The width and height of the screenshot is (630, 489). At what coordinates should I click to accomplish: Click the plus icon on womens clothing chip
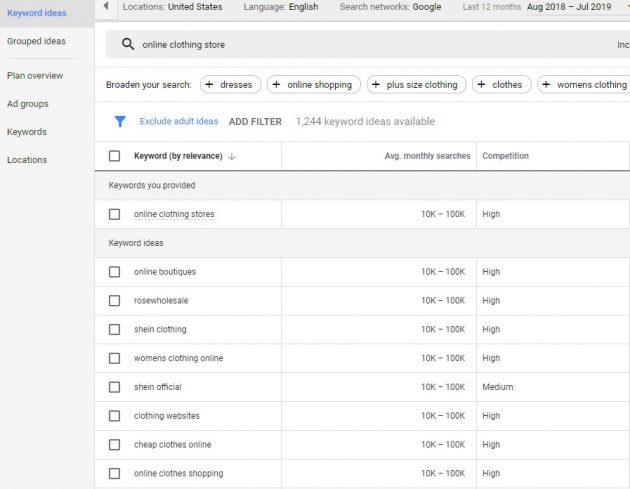[x=546, y=85]
